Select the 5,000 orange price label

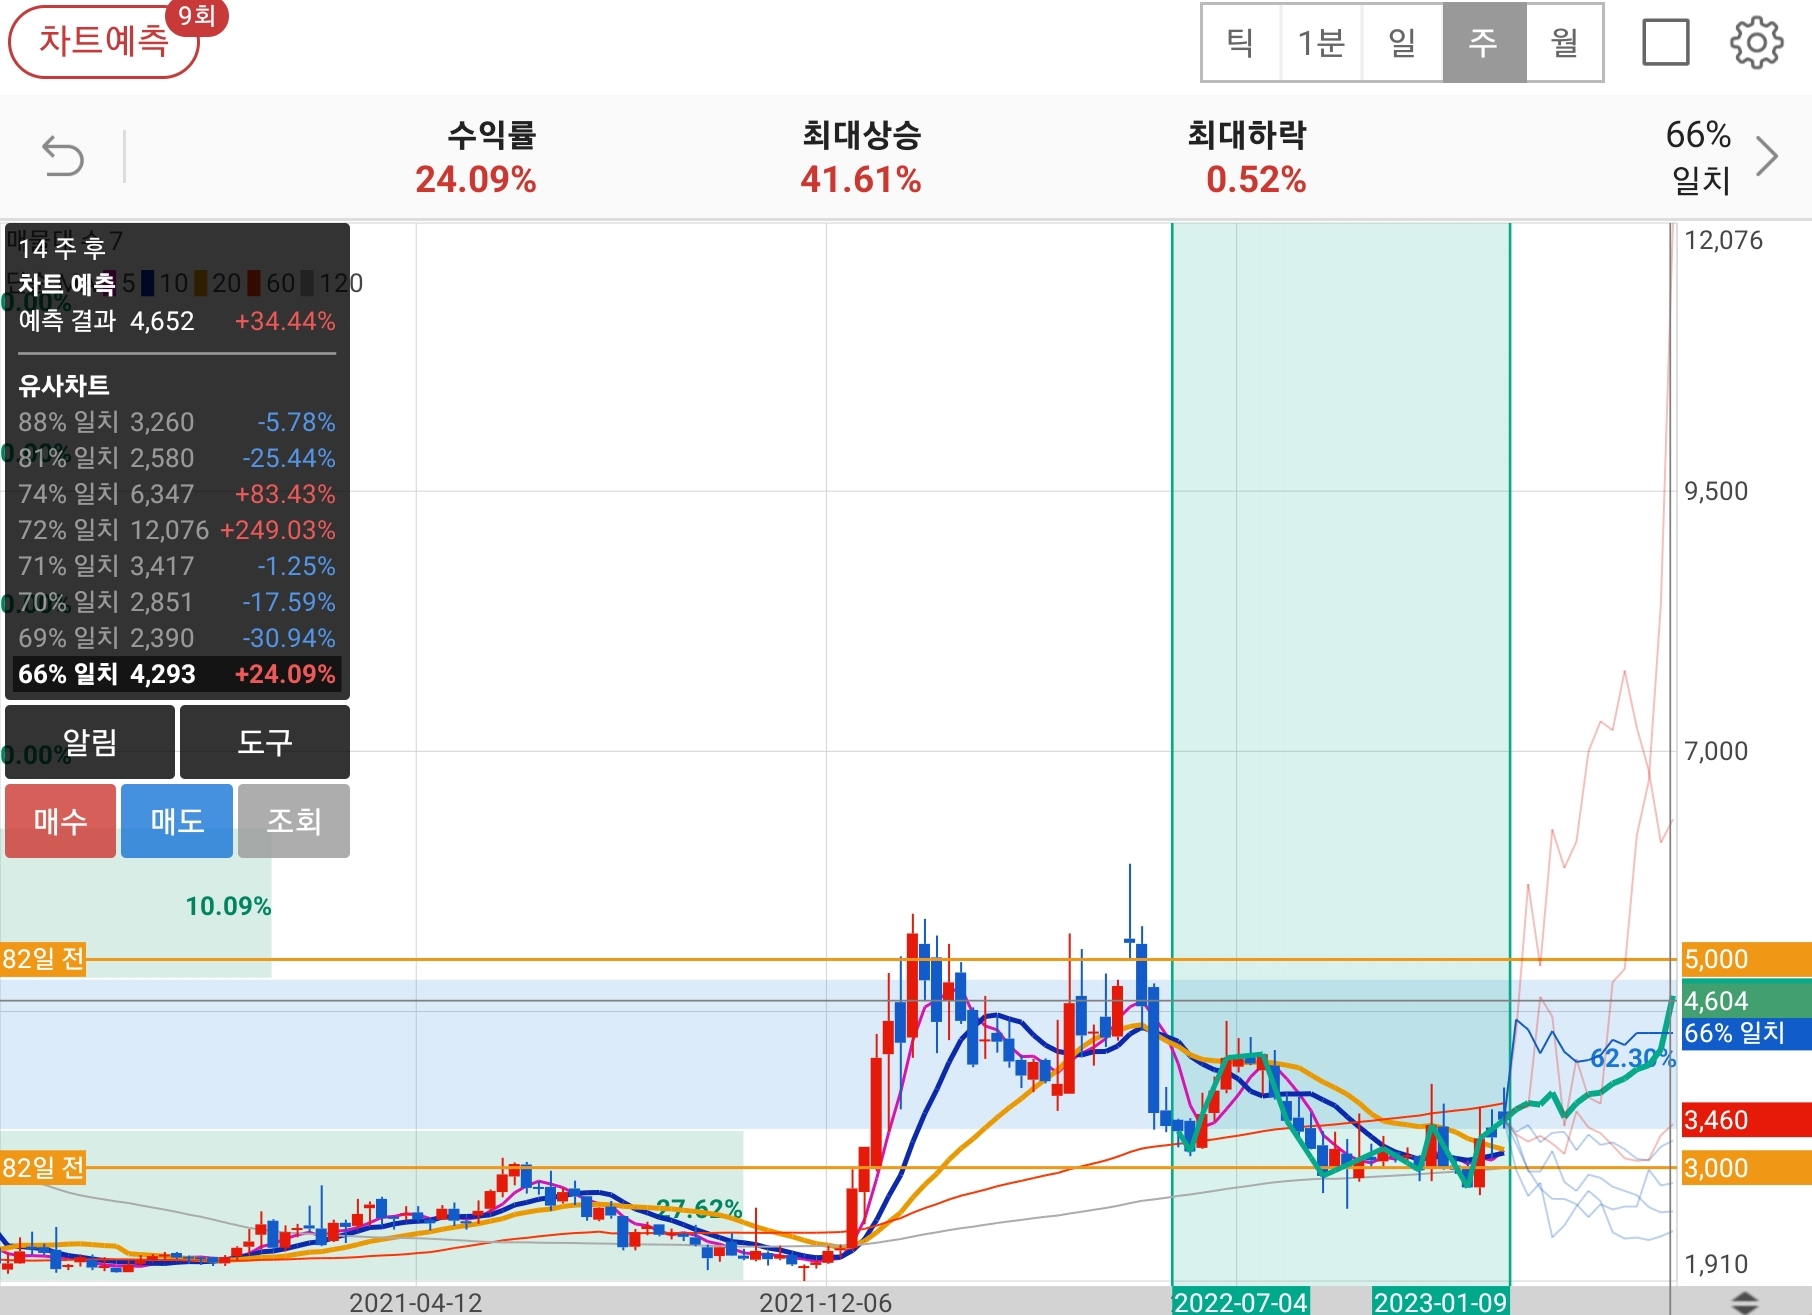click(x=1746, y=959)
